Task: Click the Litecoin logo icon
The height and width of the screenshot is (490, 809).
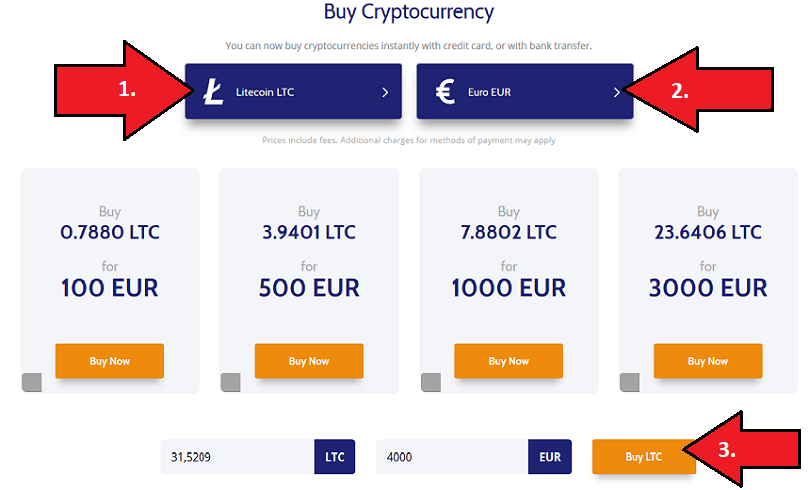Action: point(213,92)
